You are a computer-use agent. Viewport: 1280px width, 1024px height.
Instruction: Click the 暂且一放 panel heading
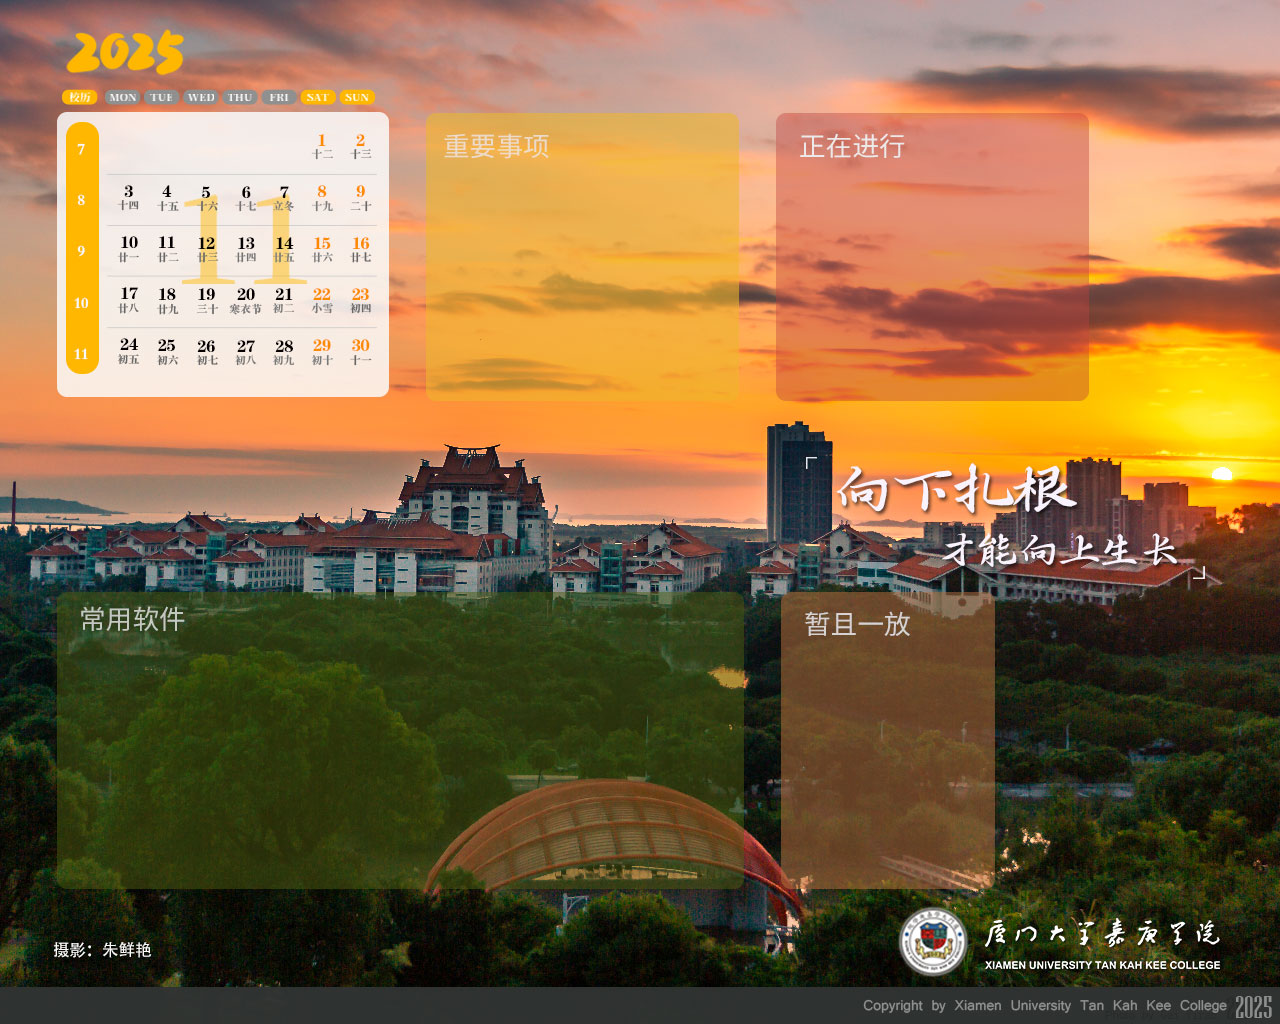pyautogui.click(x=857, y=624)
